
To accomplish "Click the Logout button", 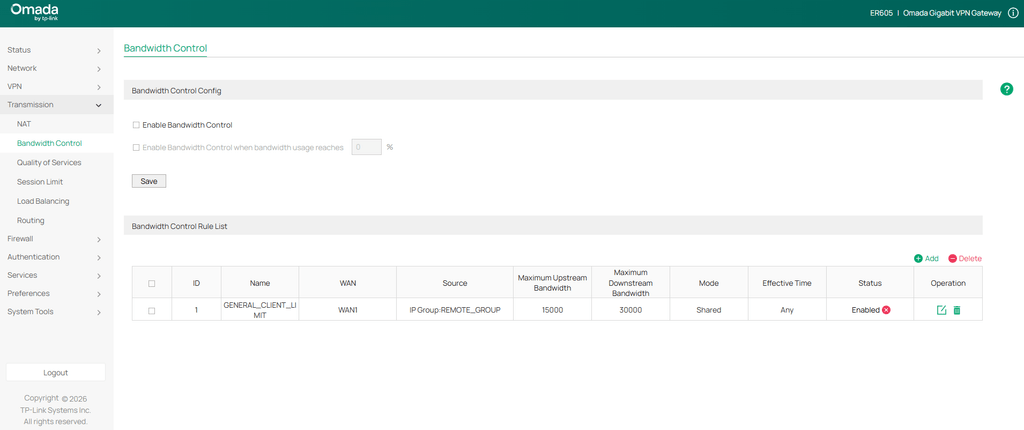I will [x=56, y=372].
